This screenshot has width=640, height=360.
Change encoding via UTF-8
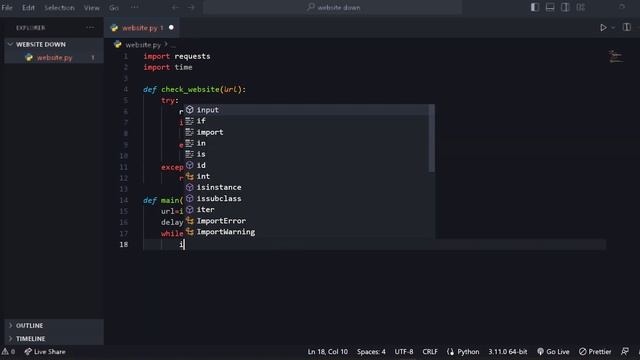[x=404, y=351]
